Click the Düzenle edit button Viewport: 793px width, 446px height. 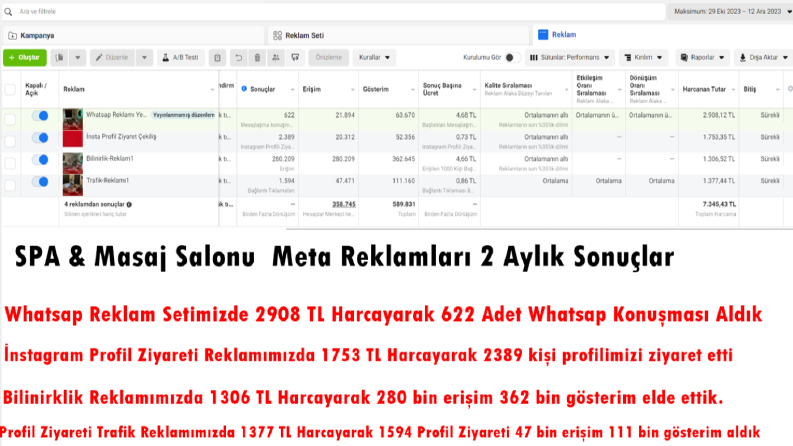[112, 58]
